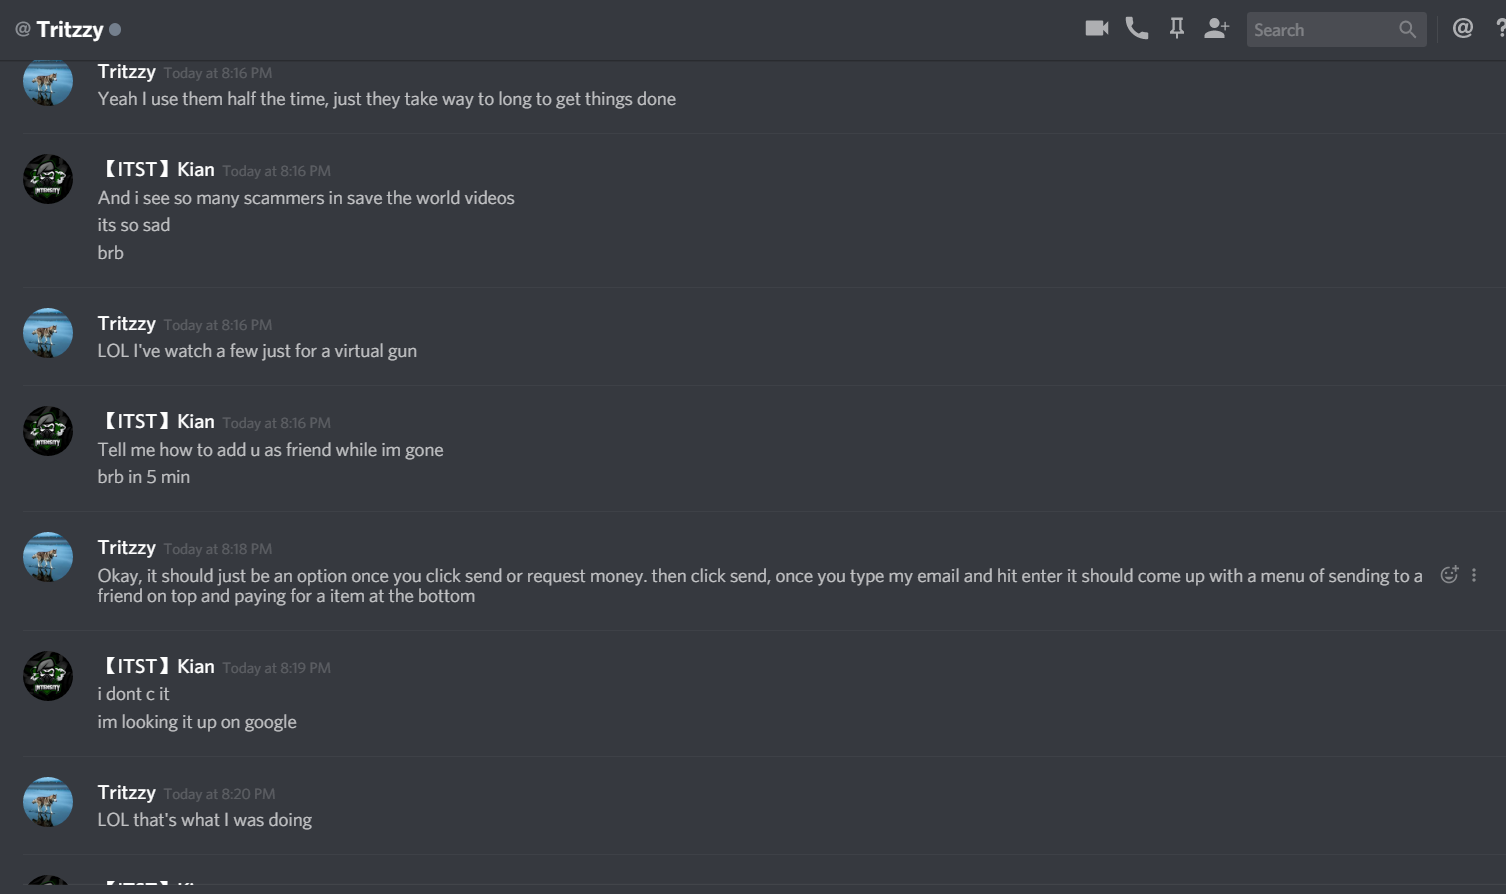1506x894 pixels.
Task: Click the magnifier icon in Search
Action: (1407, 30)
